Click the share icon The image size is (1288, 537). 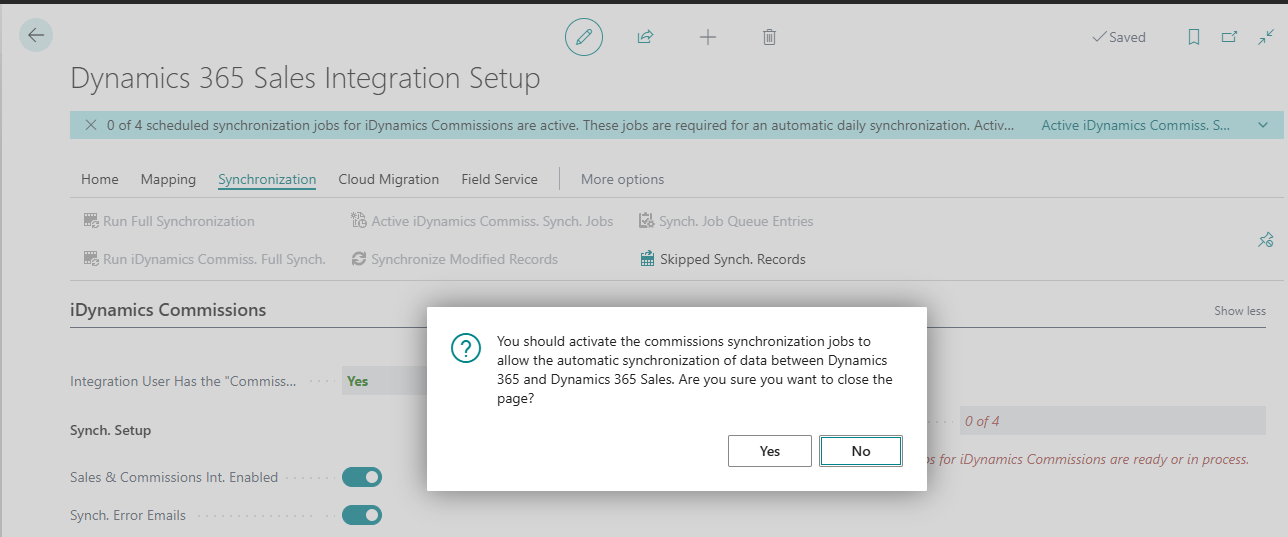click(x=645, y=37)
